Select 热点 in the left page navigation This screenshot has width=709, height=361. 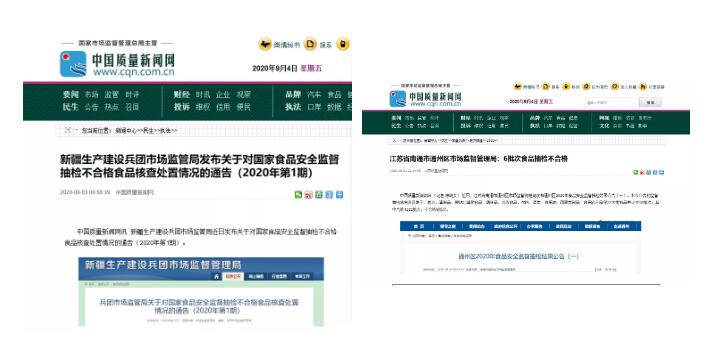point(112,107)
